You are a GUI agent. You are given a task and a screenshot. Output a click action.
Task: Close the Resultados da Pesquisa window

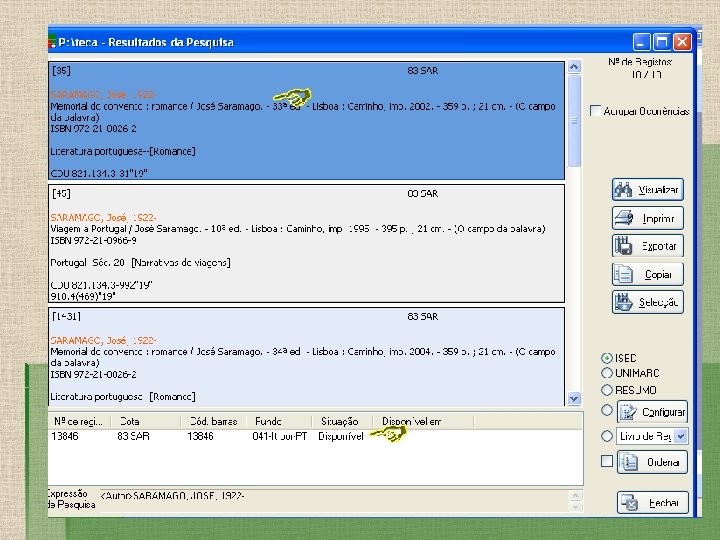(x=682, y=42)
